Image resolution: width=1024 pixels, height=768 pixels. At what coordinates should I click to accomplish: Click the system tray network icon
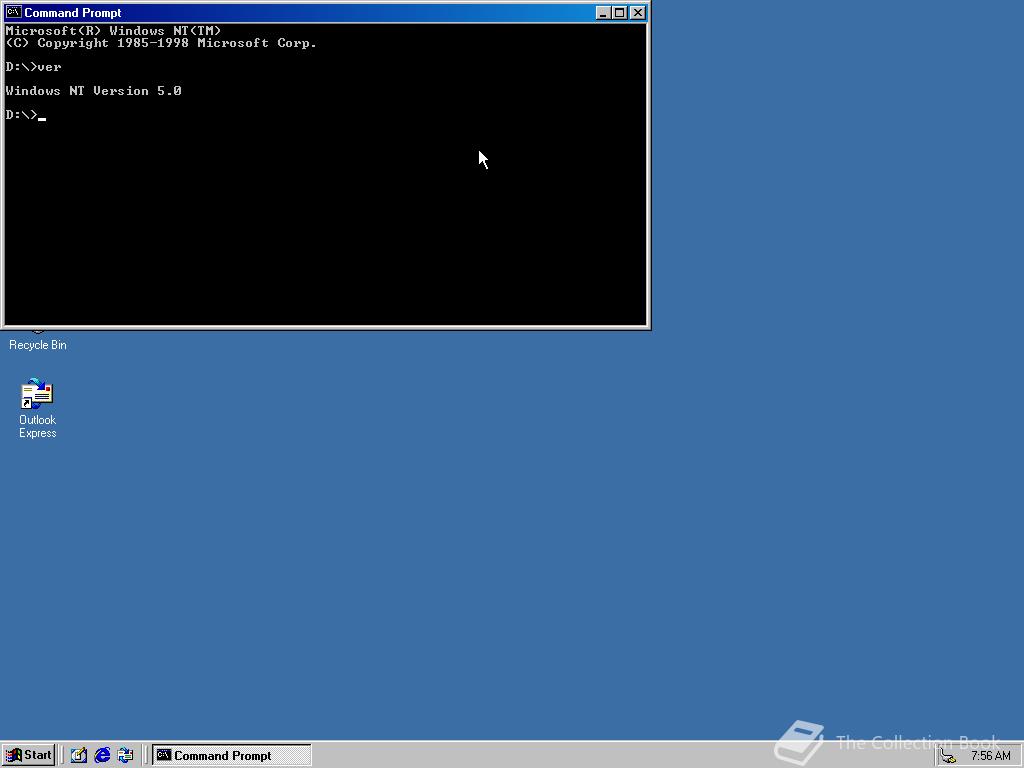click(948, 756)
